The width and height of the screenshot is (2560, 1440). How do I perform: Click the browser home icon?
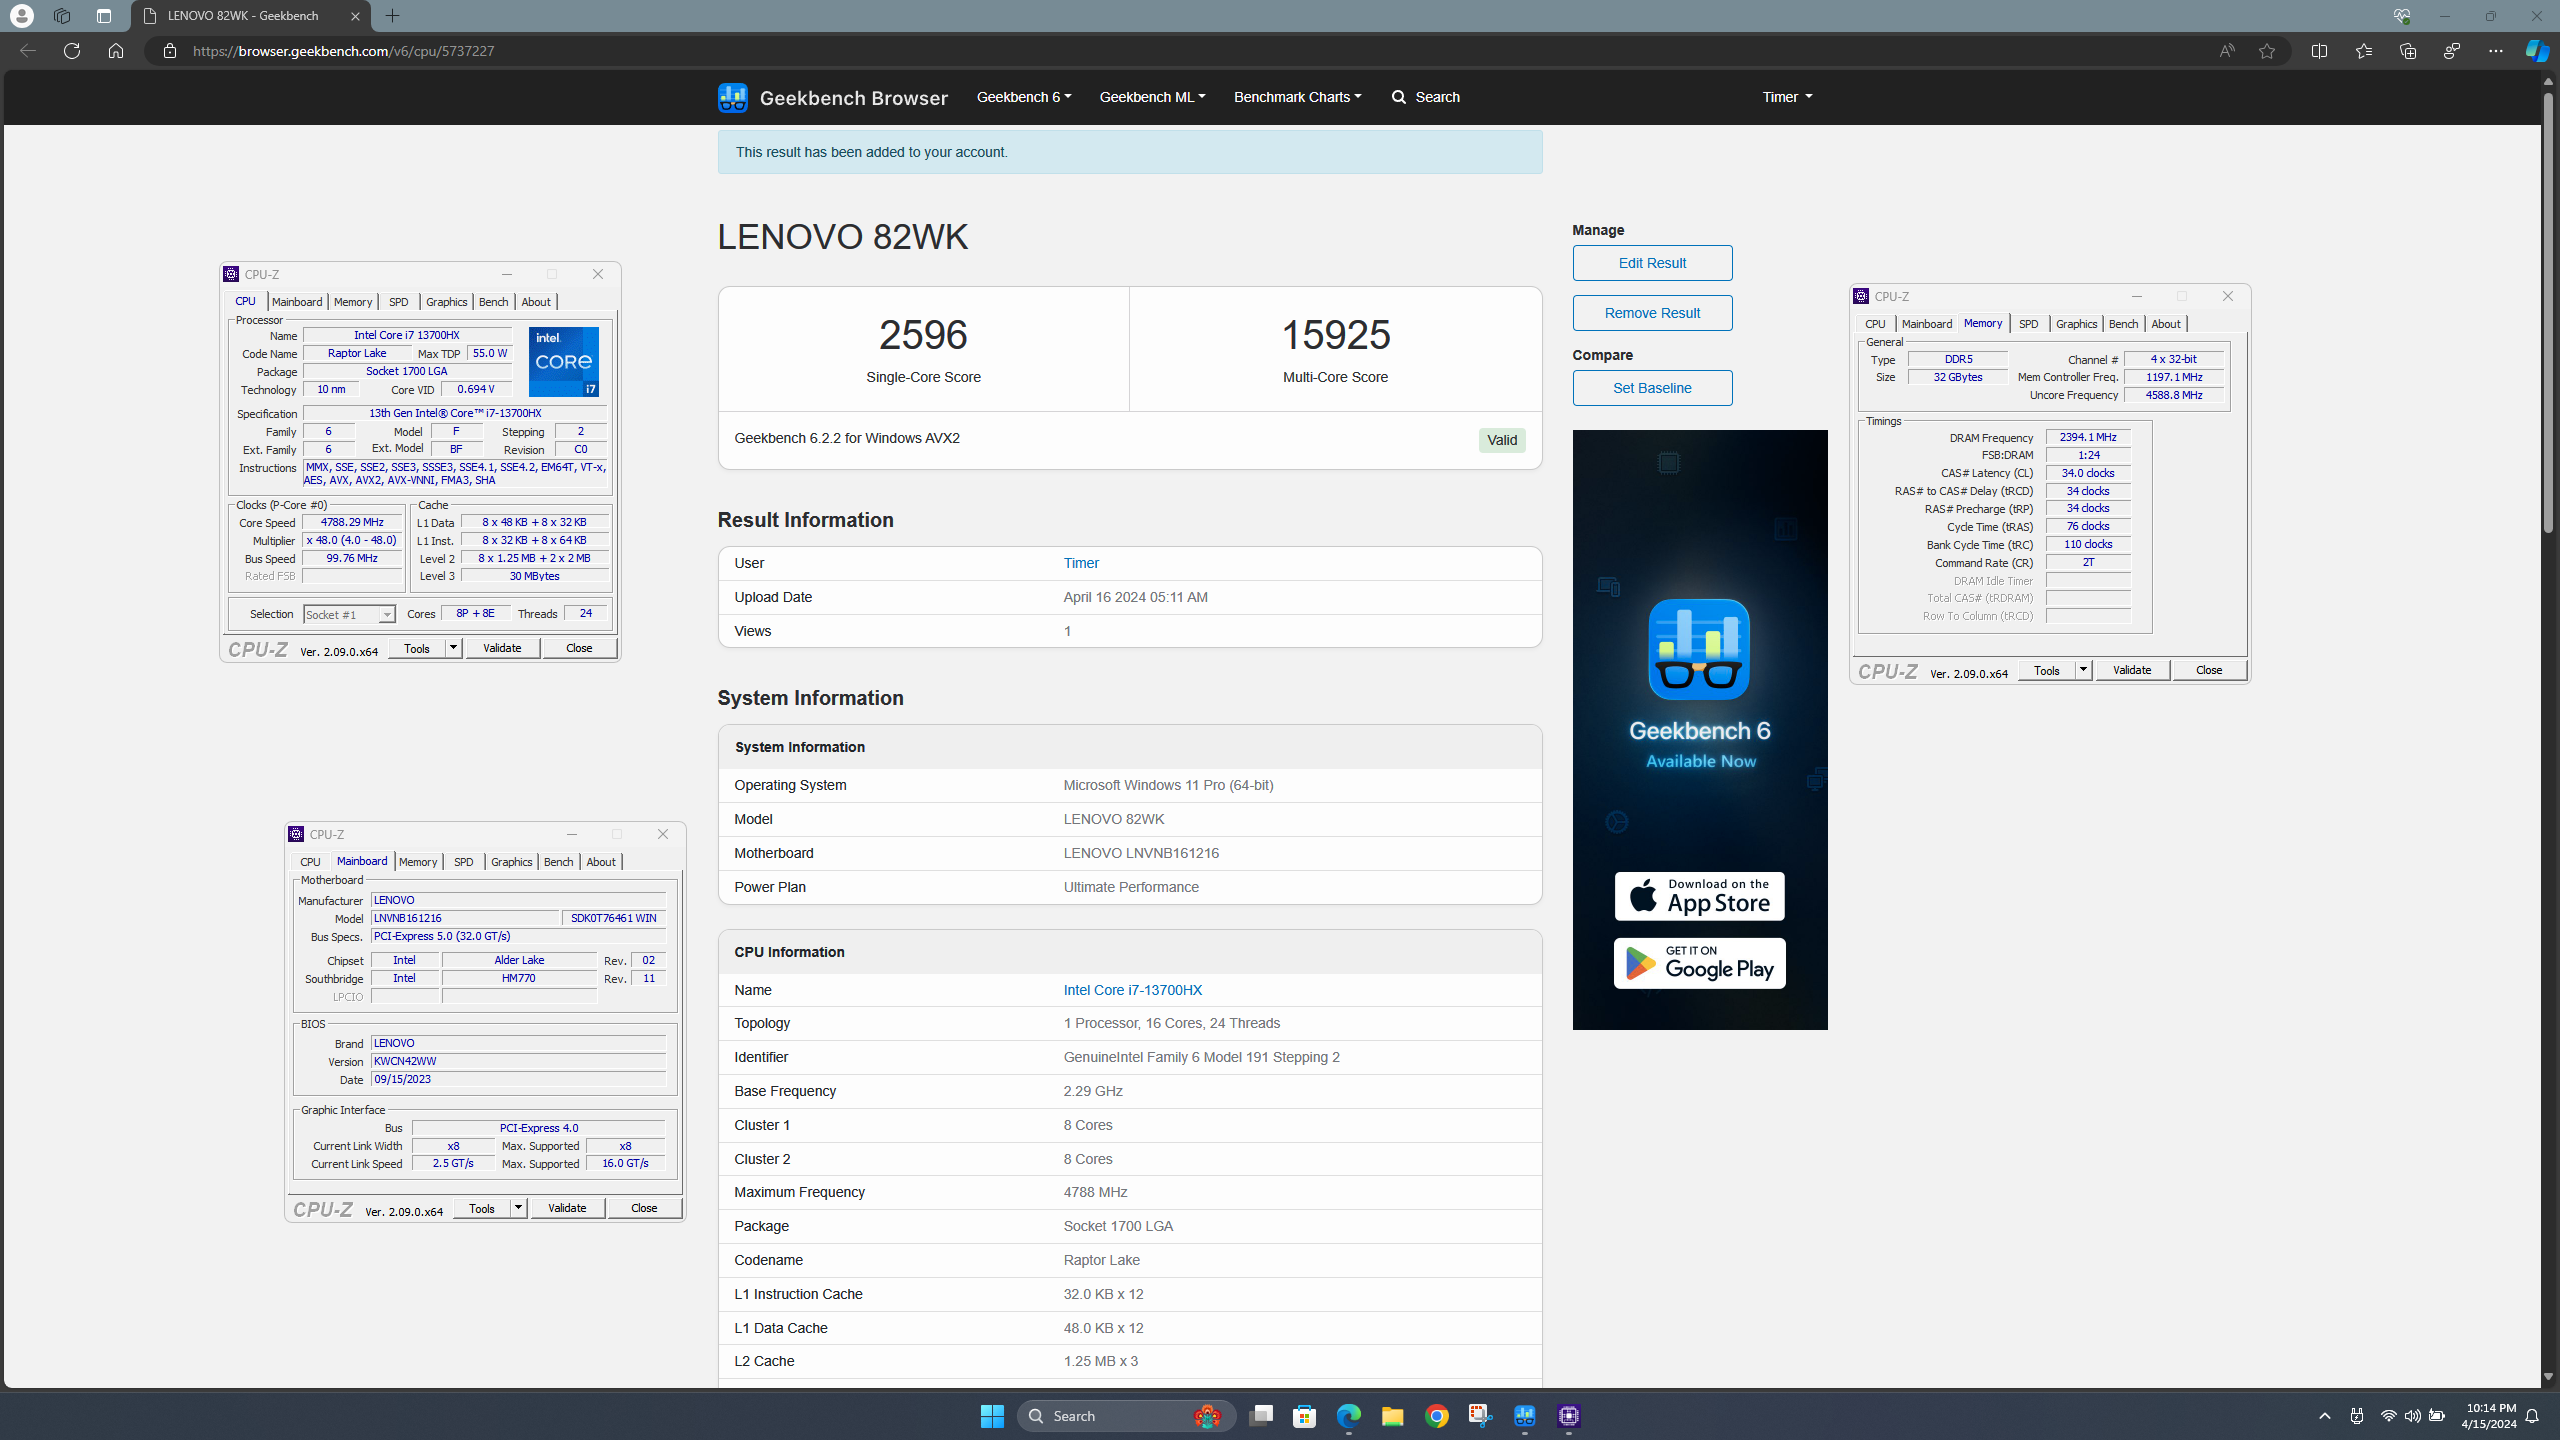116,51
